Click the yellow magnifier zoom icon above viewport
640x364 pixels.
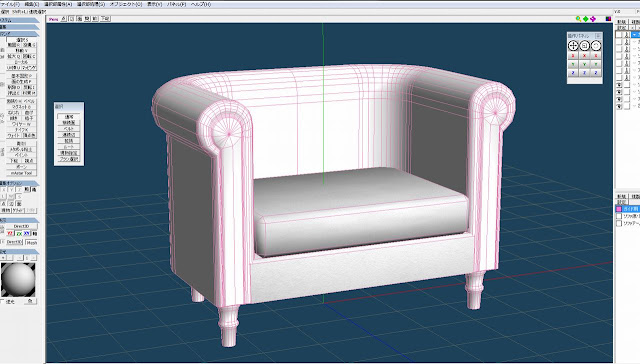coord(578,19)
